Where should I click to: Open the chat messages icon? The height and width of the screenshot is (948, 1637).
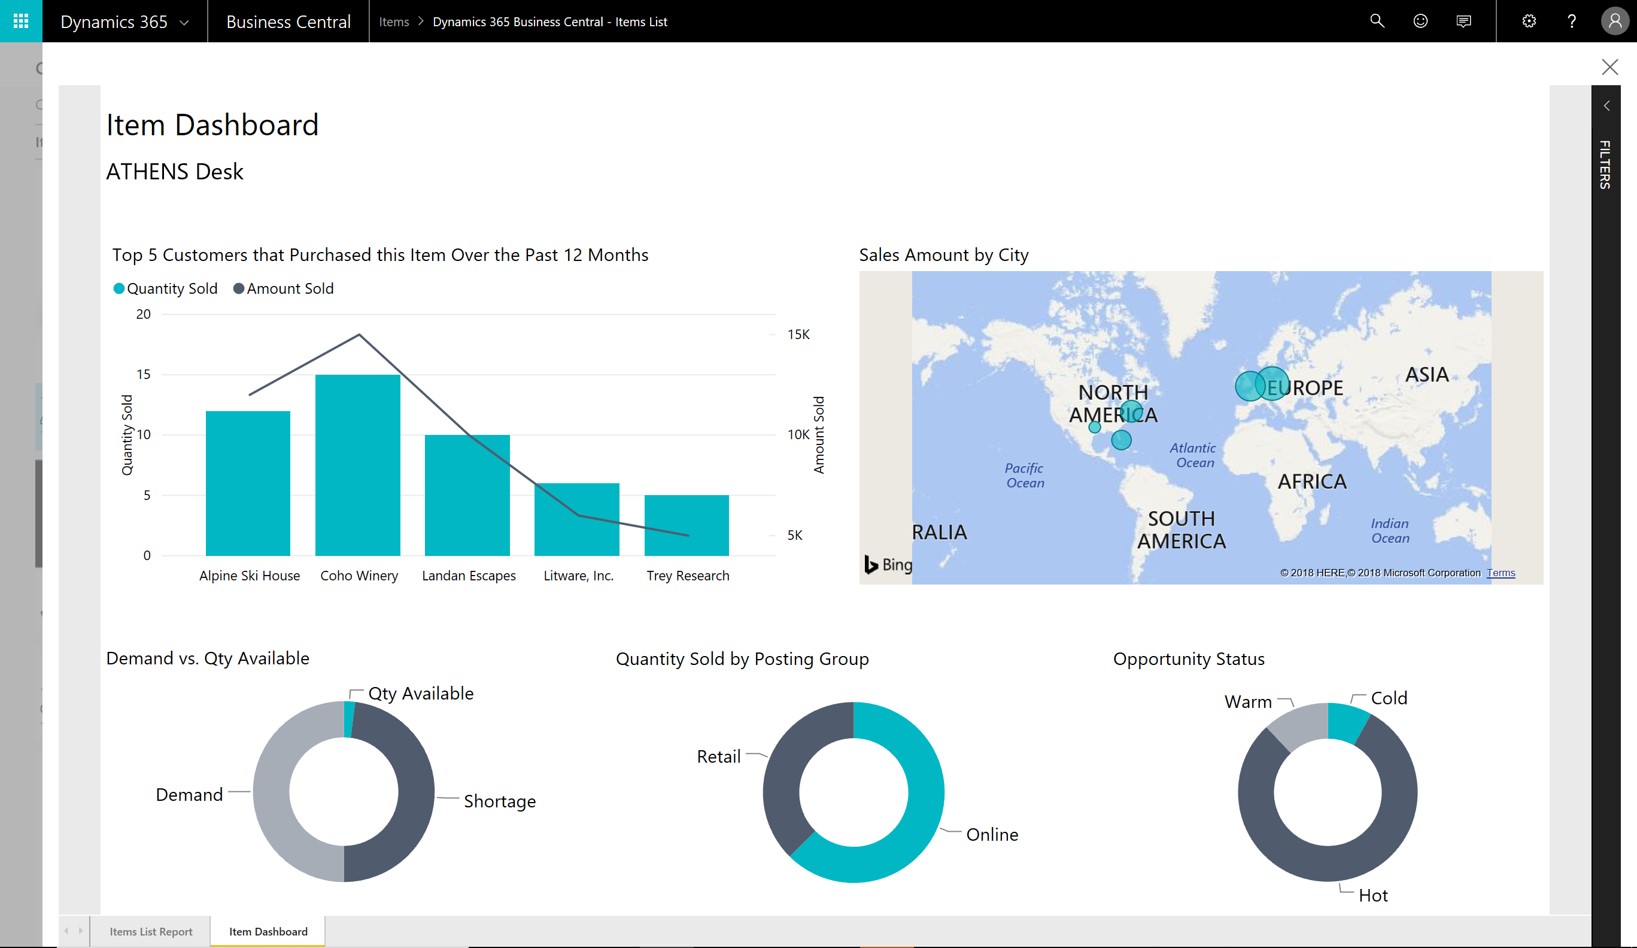click(x=1464, y=21)
